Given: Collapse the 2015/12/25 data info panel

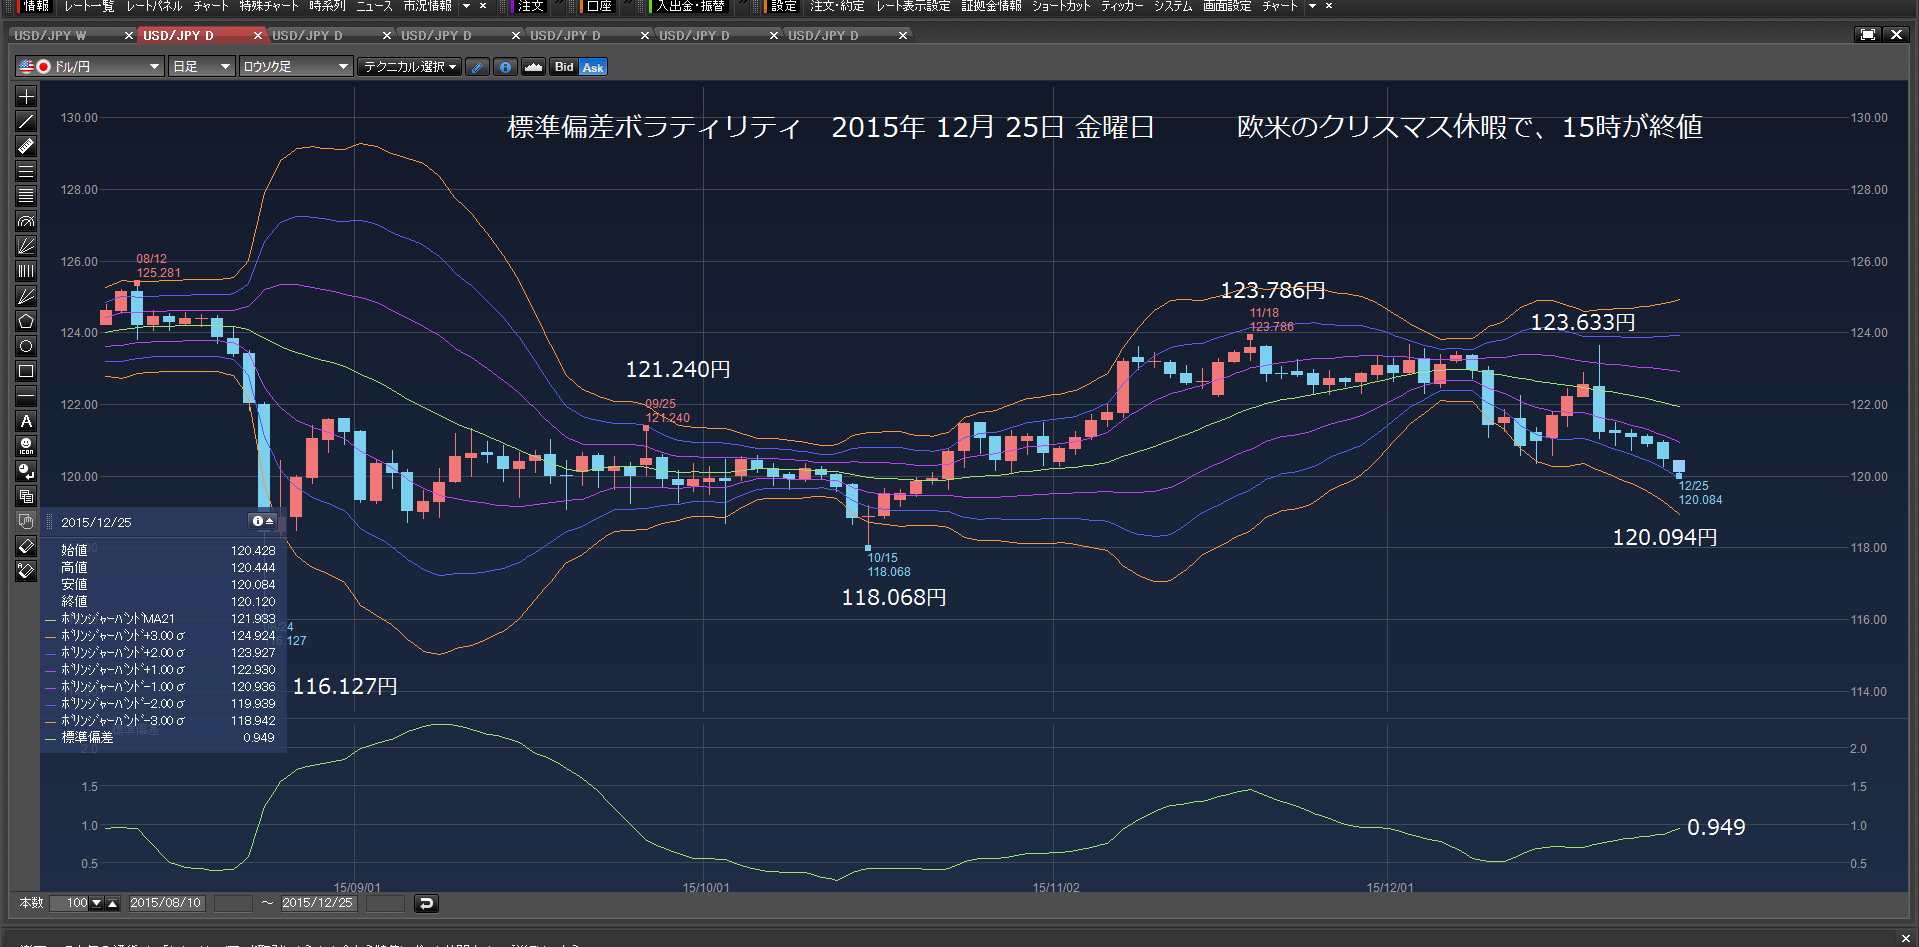Looking at the screenshot, I should click(x=263, y=521).
